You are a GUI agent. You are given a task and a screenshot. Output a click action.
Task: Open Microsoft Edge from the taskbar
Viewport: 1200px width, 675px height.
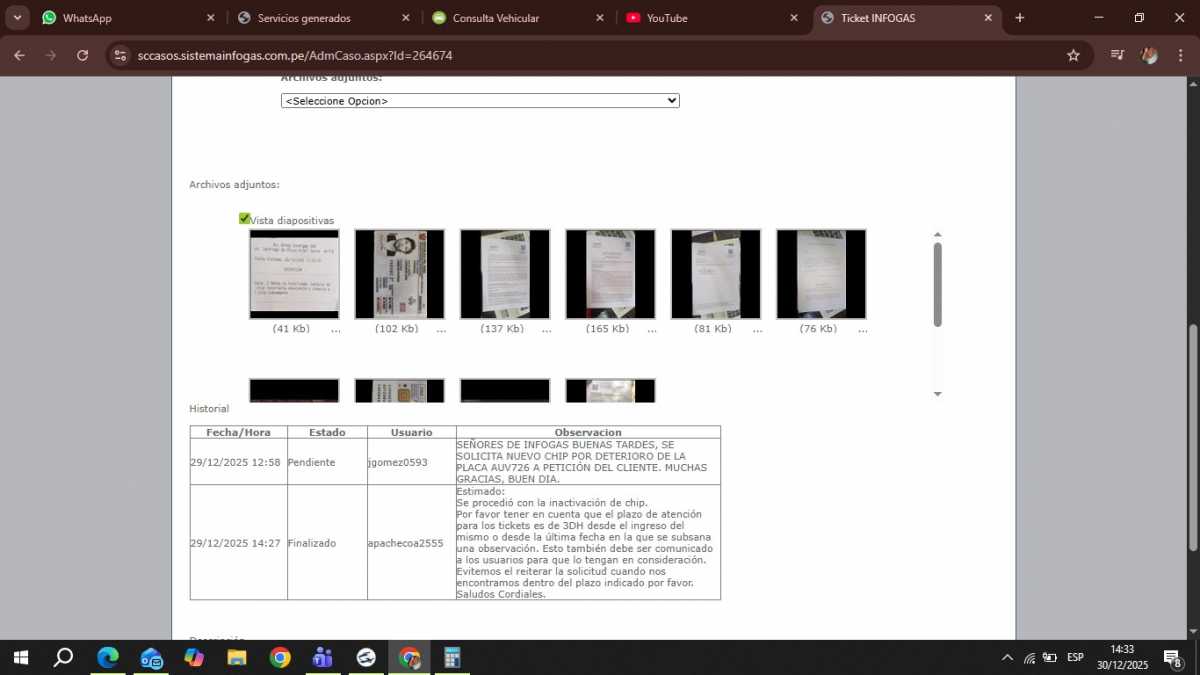(x=107, y=657)
